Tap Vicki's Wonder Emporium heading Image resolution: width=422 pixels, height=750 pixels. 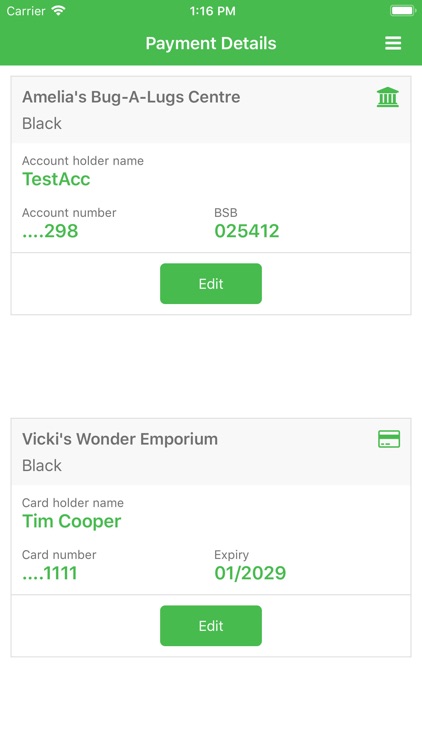pyautogui.click(x=120, y=439)
